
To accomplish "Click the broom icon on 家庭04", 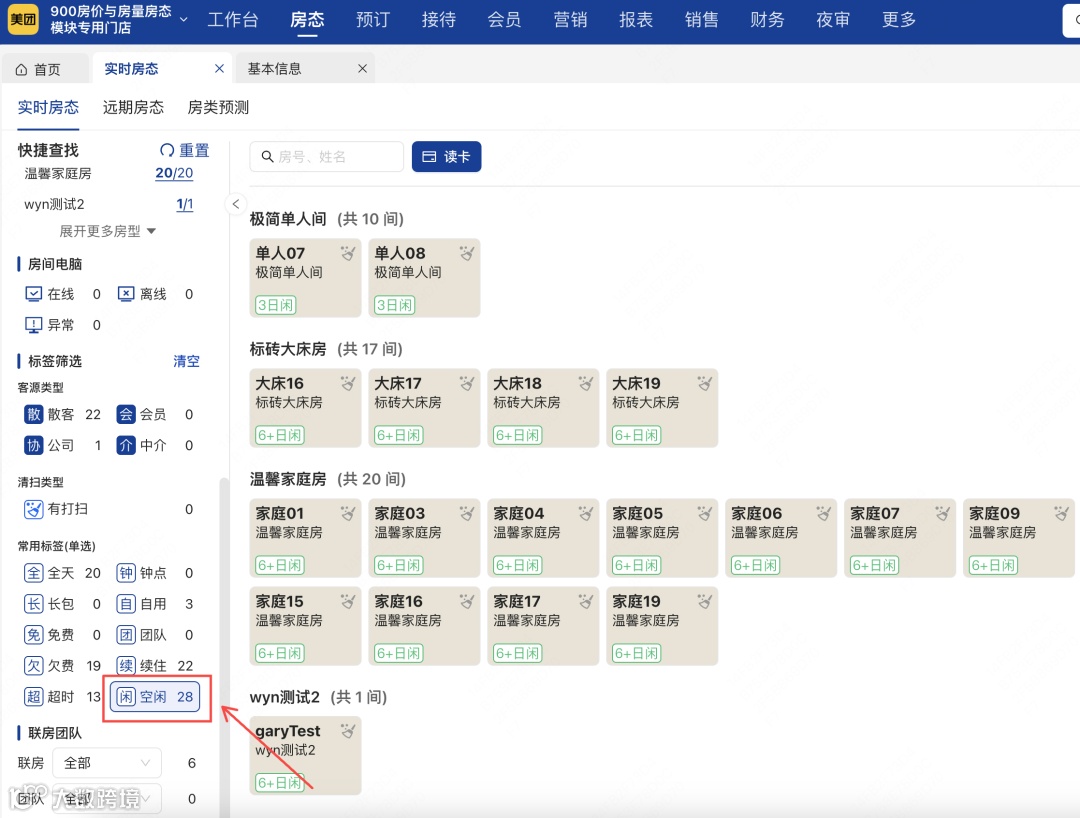I will click(586, 513).
